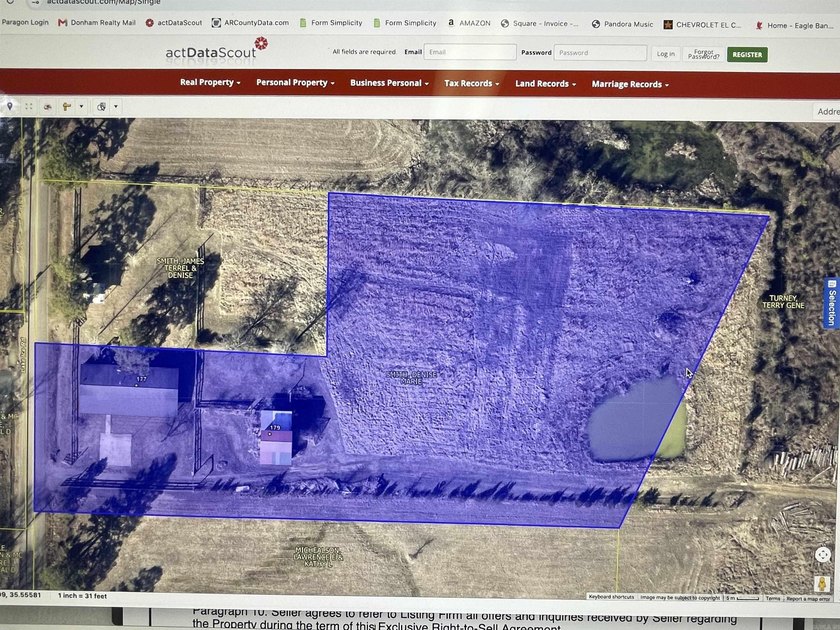Click the Email input field
The height and width of the screenshot is (630, 840).
click(470, 52)
